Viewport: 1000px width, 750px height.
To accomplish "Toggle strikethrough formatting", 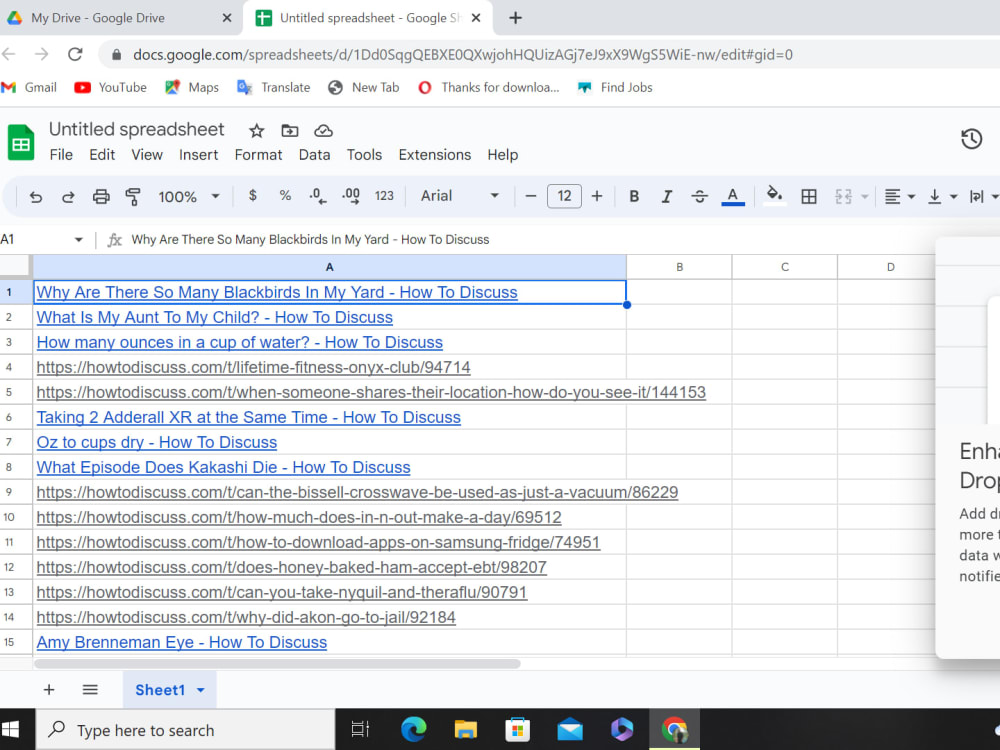I will 700,196.
